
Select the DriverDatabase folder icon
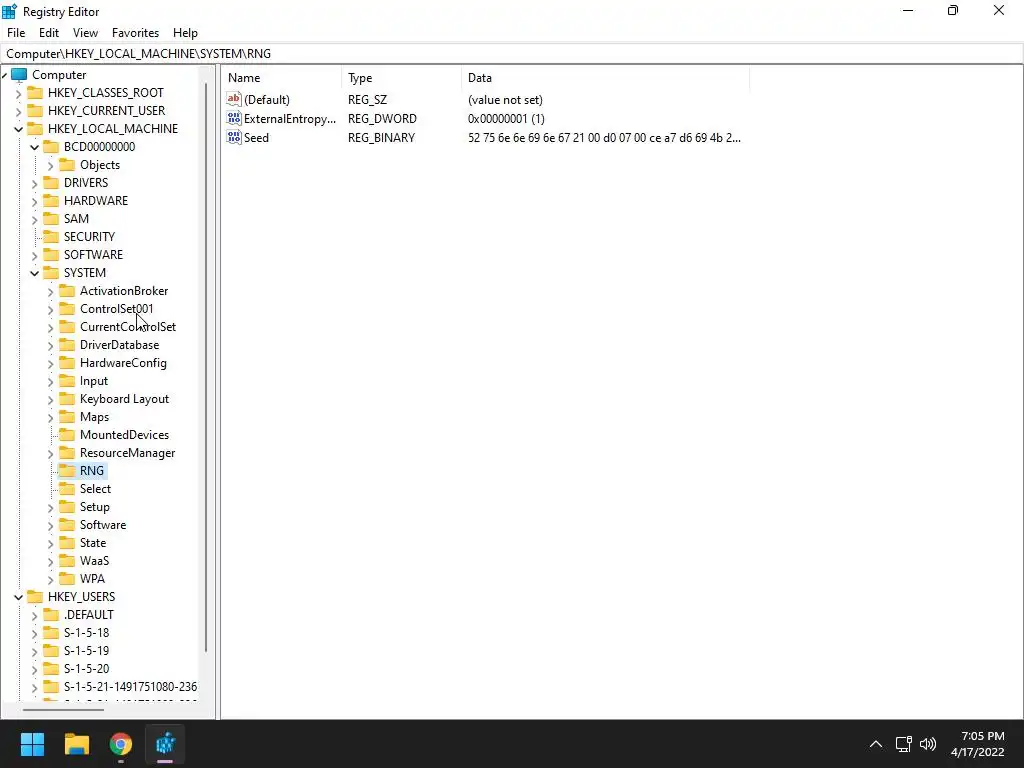tap(67, 344)
